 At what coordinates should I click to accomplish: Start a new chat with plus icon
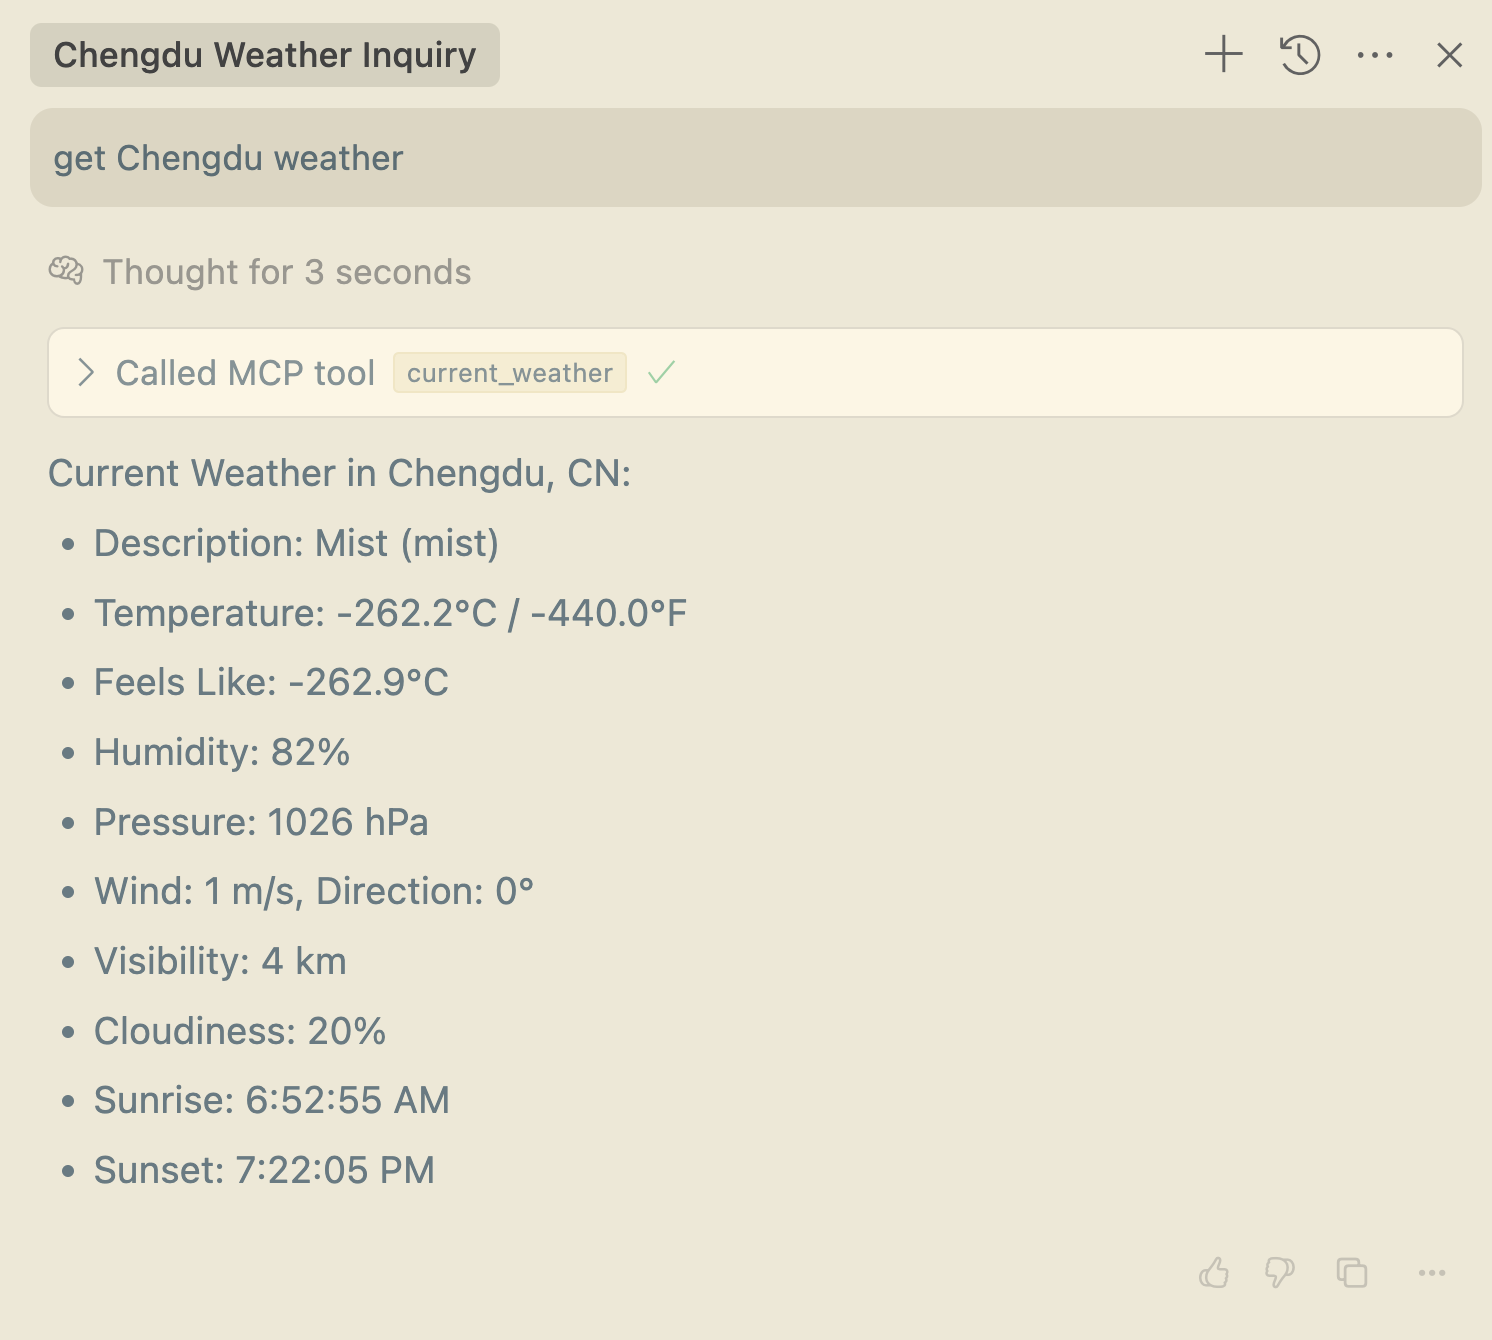(1223, 54)
